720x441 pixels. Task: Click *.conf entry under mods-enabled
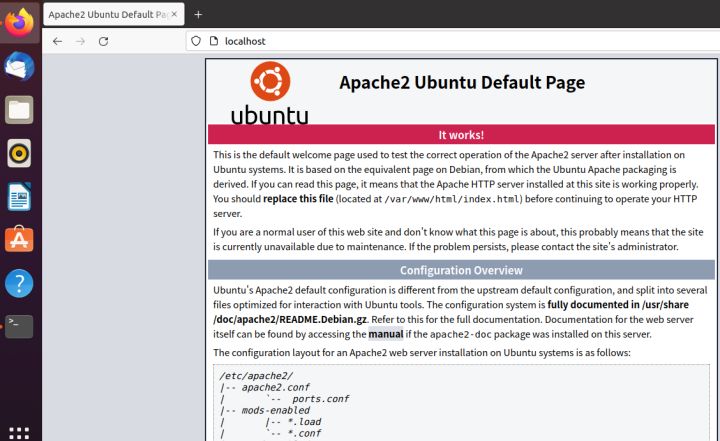click(x=304, y=433)
